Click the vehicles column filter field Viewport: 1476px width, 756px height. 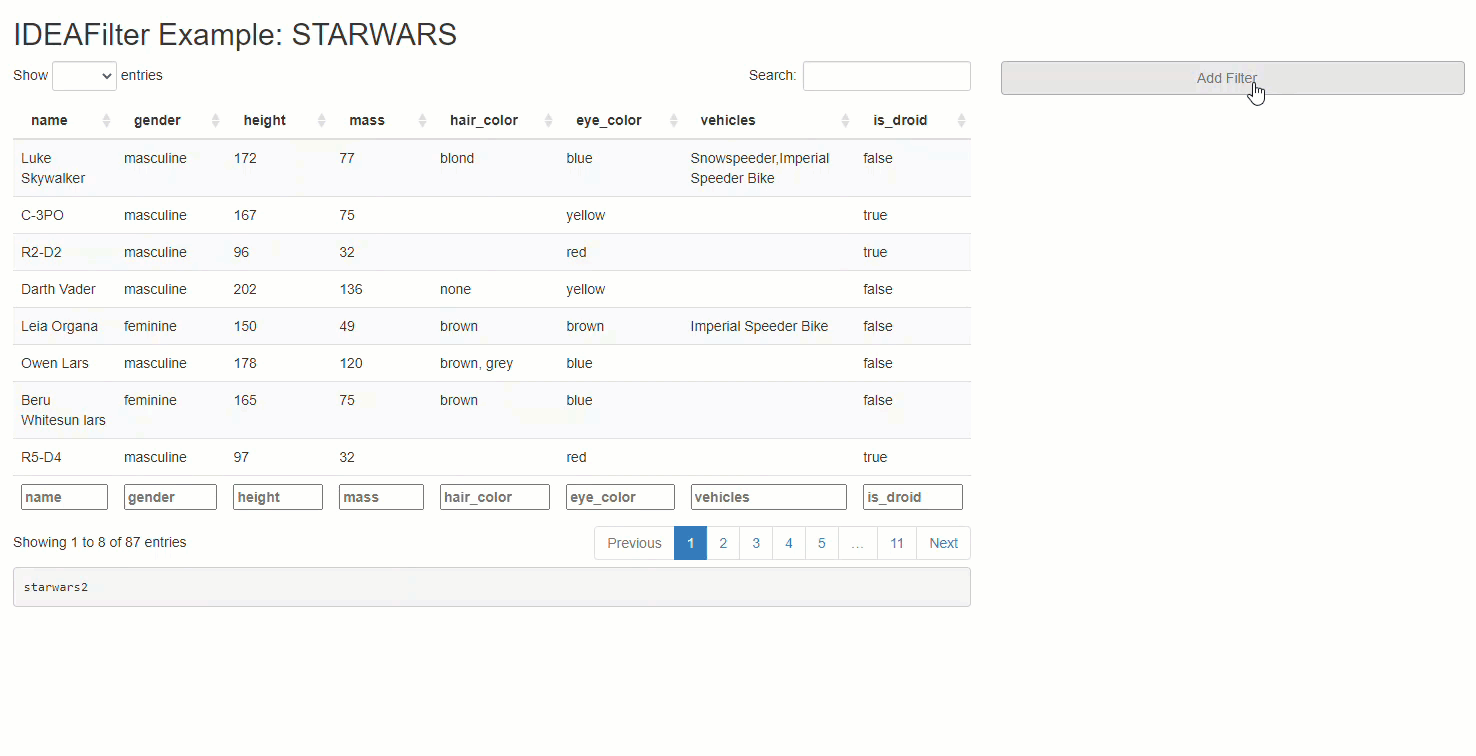pos(768,497)
